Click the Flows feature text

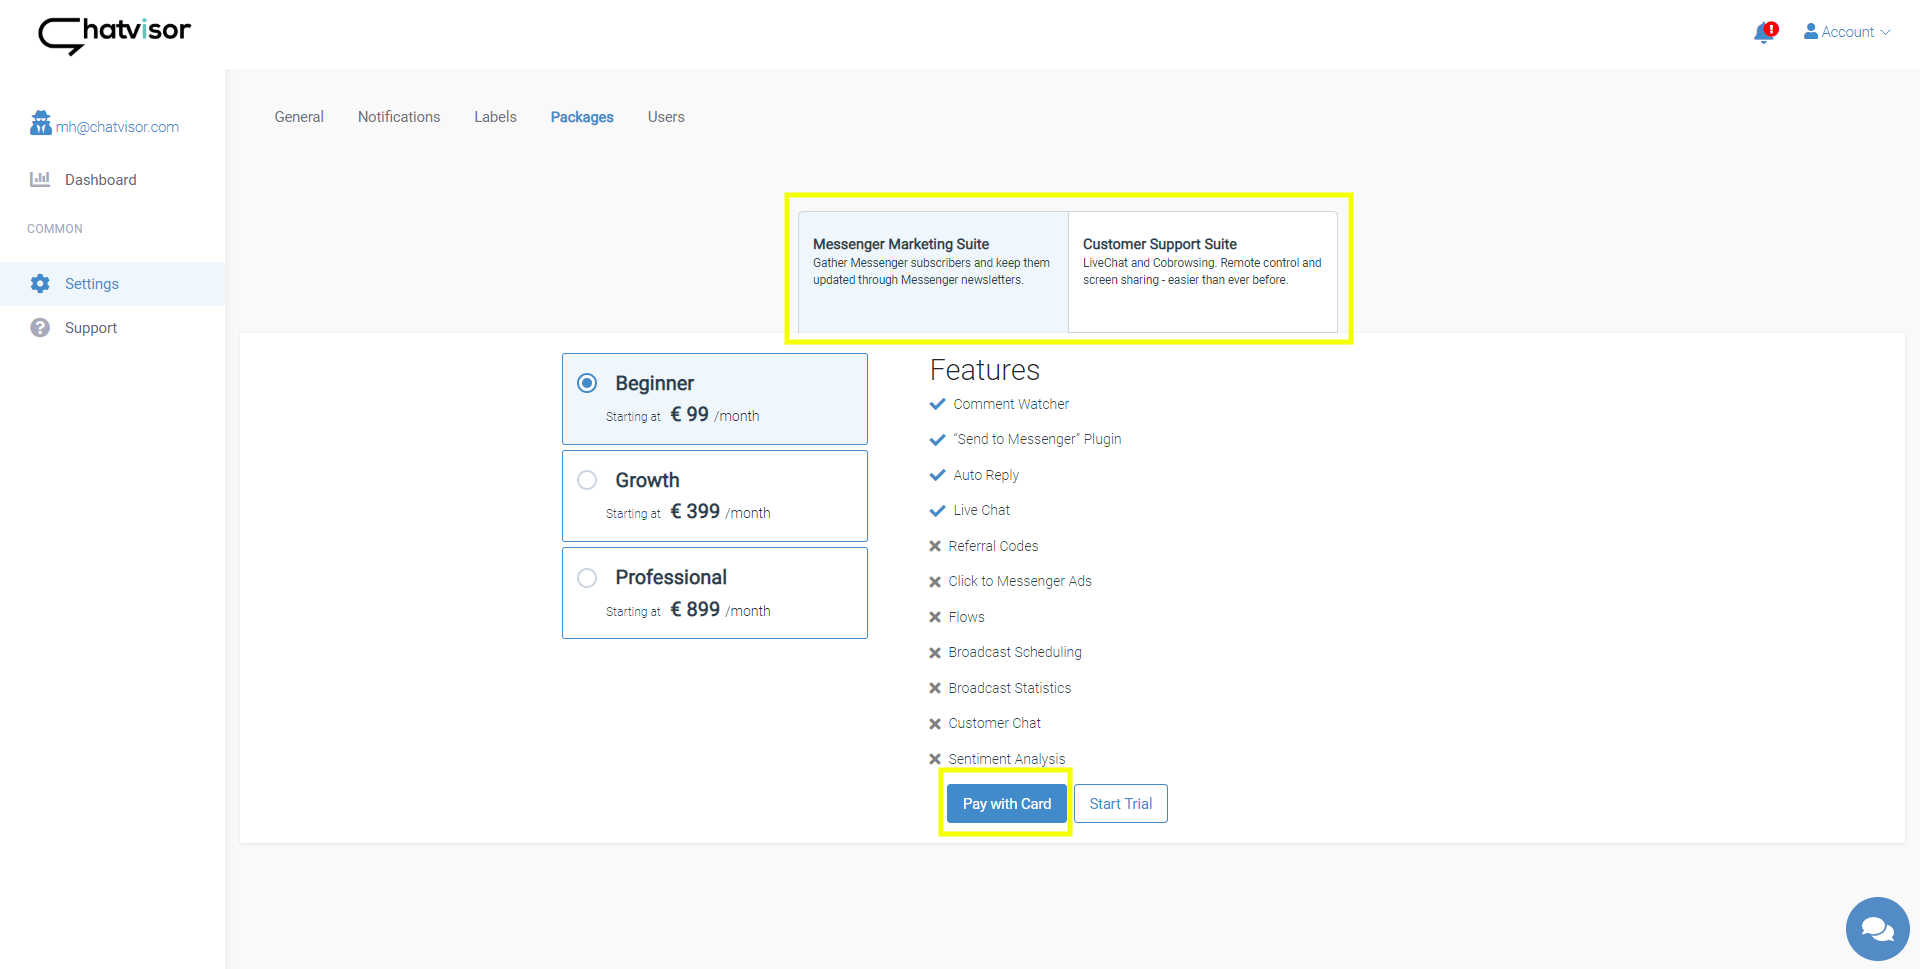tap(966, 617)
